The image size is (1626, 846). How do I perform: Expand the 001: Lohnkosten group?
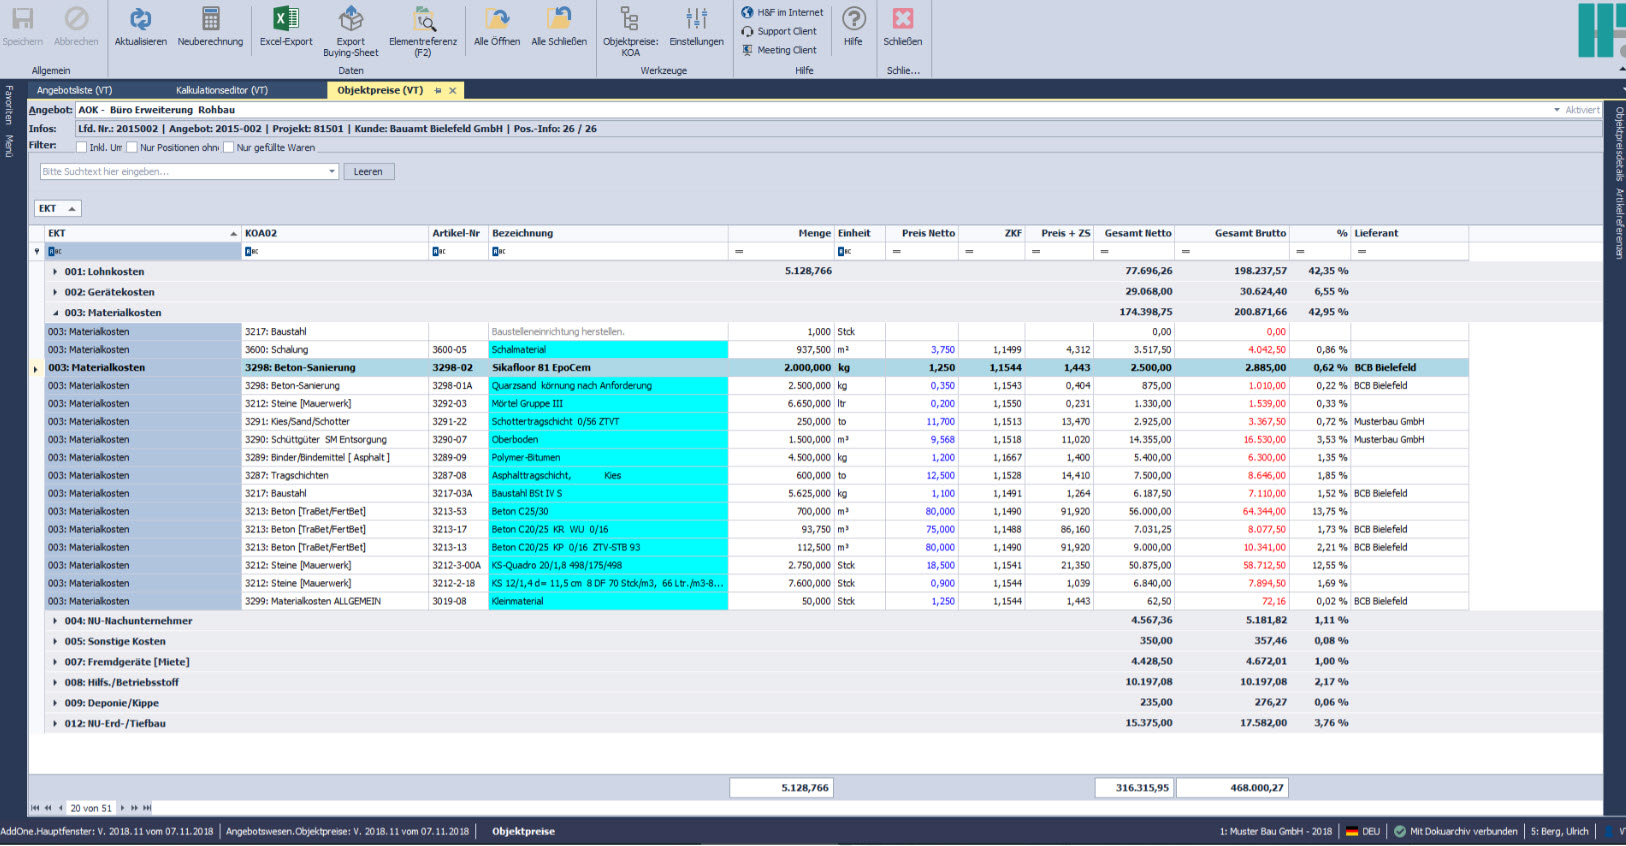[x=55, y=272]
